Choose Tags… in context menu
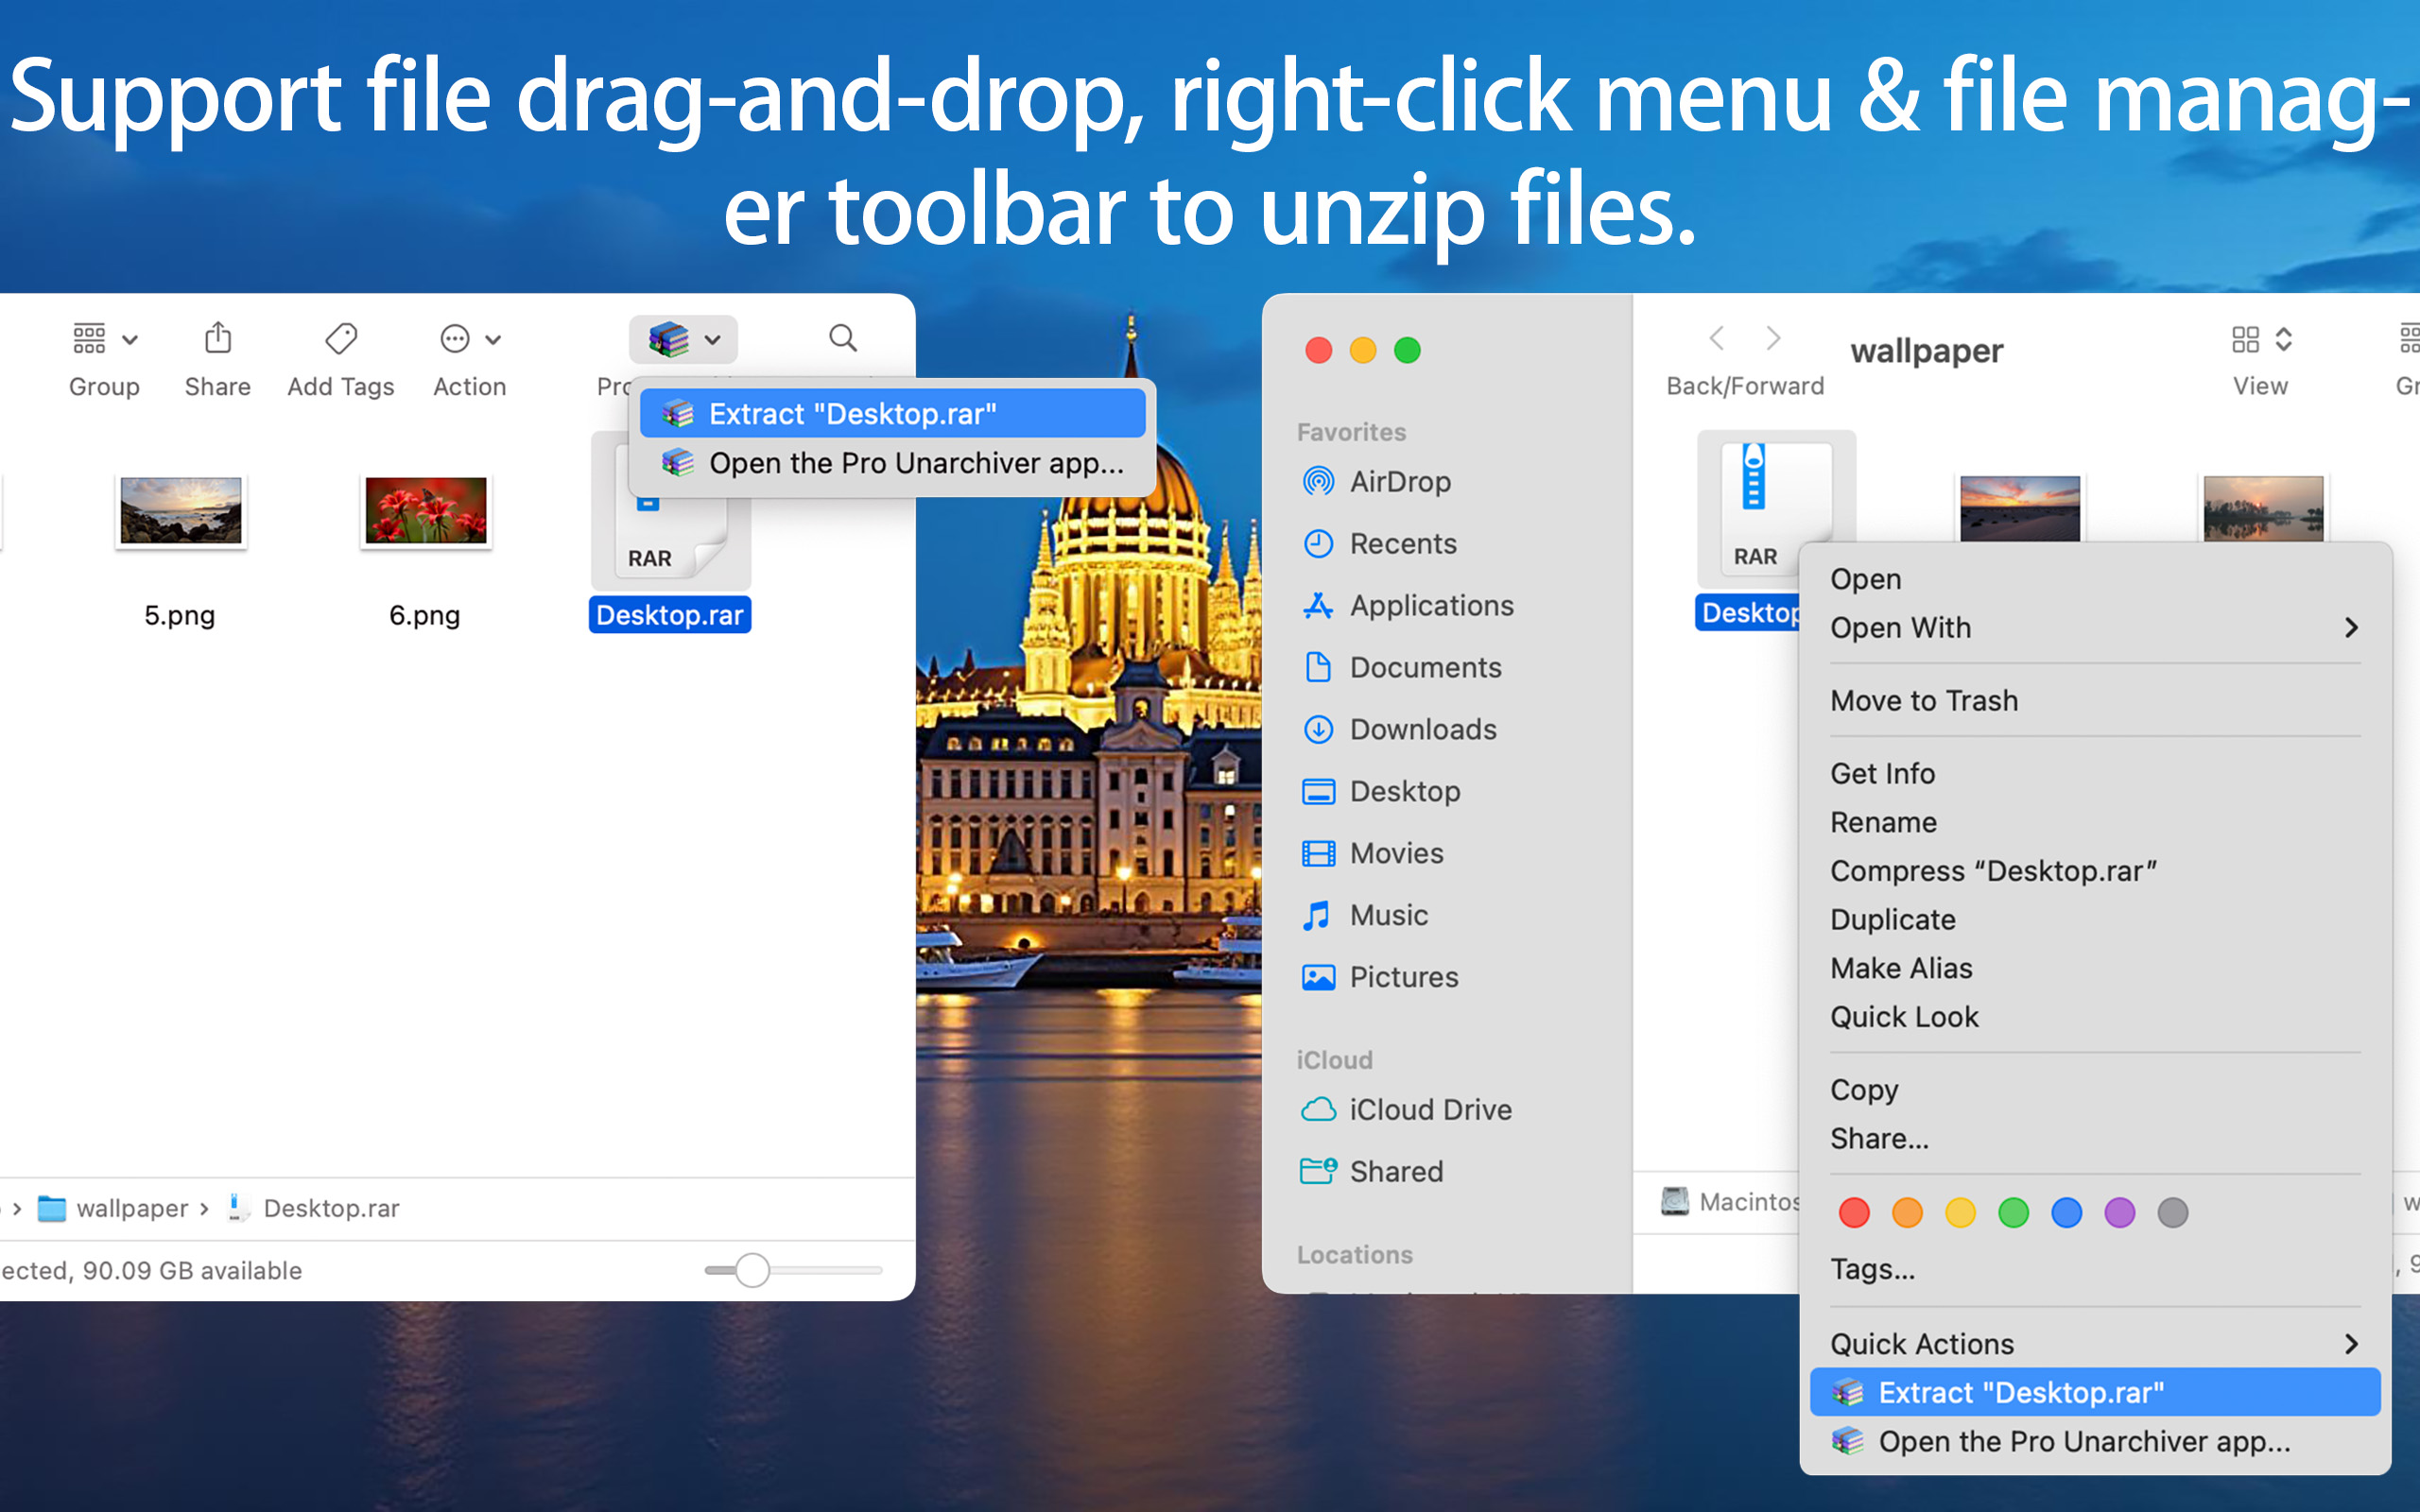 2095,1270
